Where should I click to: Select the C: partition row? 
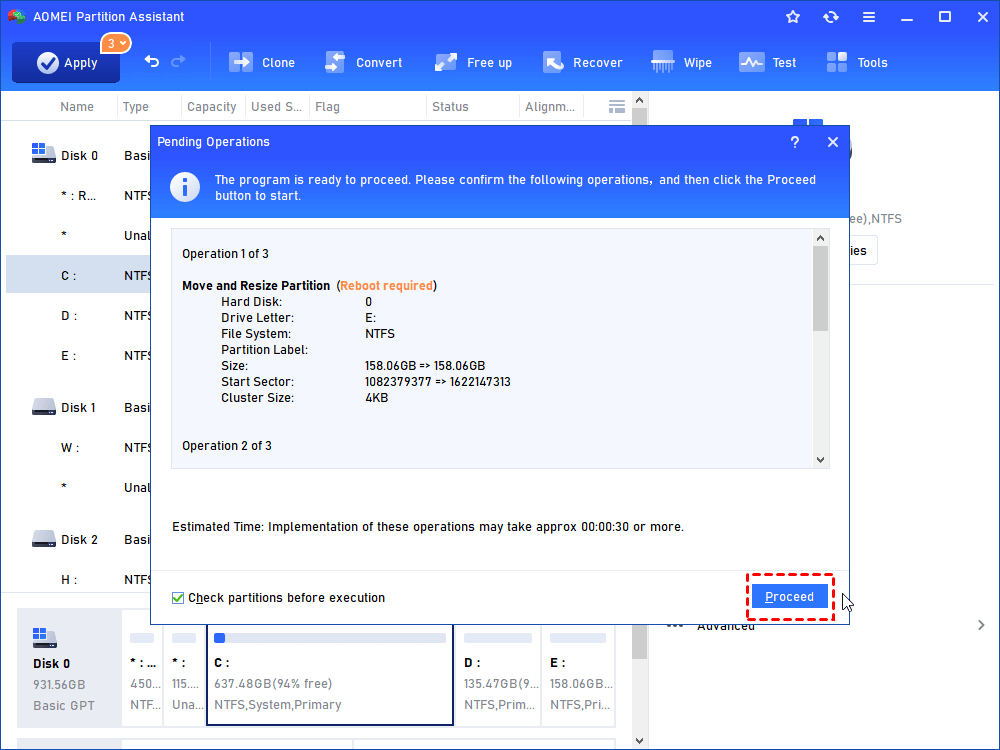78,276
